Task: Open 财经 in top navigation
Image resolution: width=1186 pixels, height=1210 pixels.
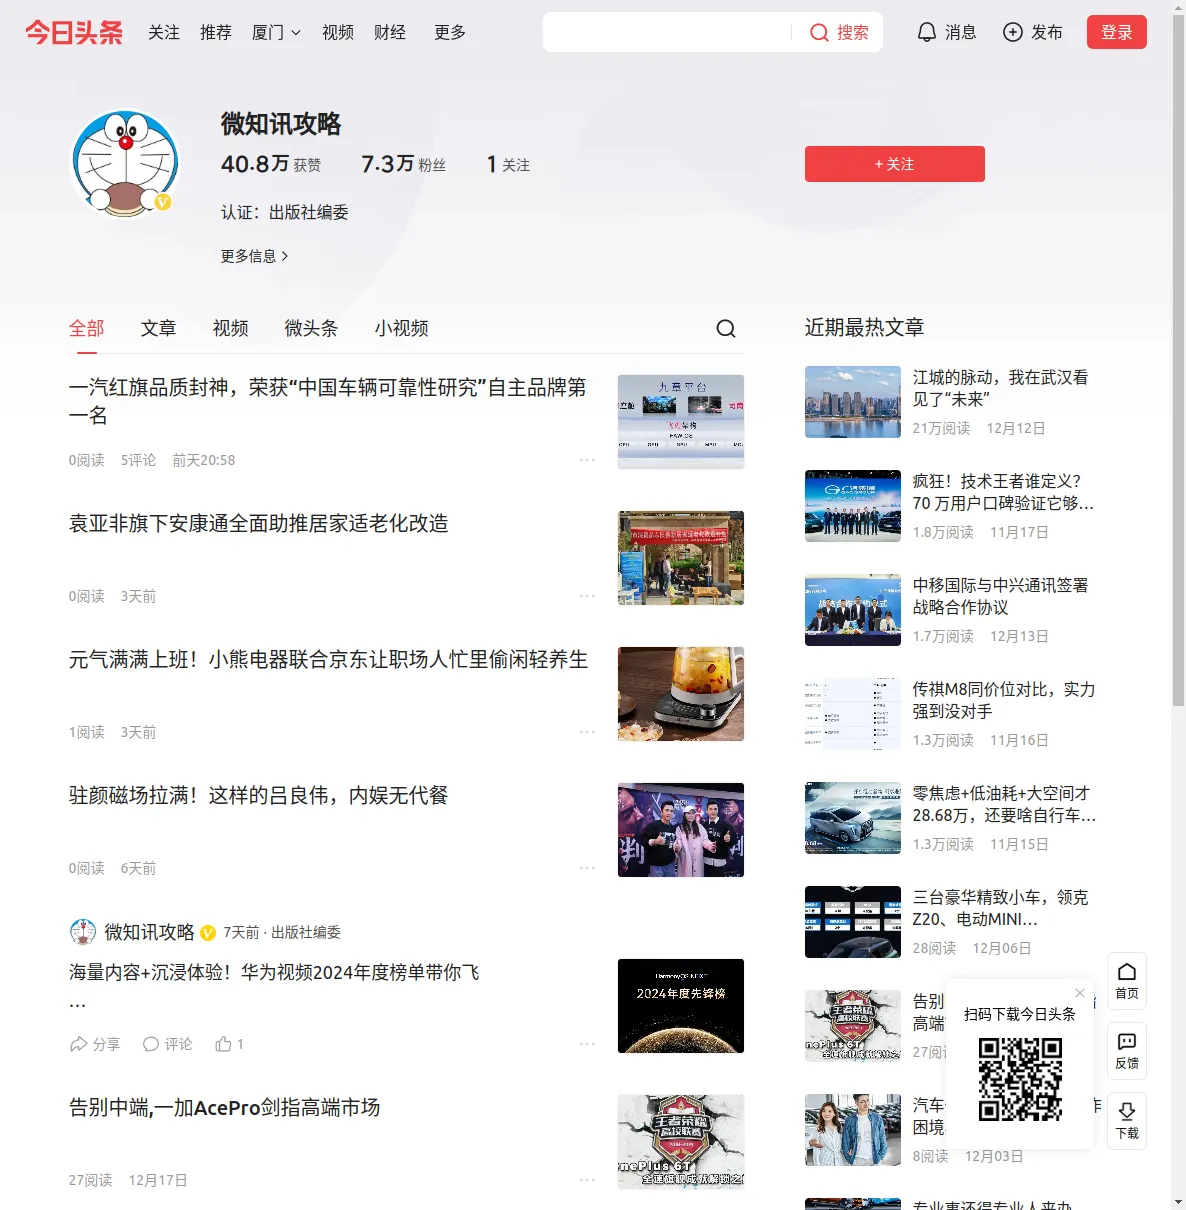Action: tap(390, 33)
